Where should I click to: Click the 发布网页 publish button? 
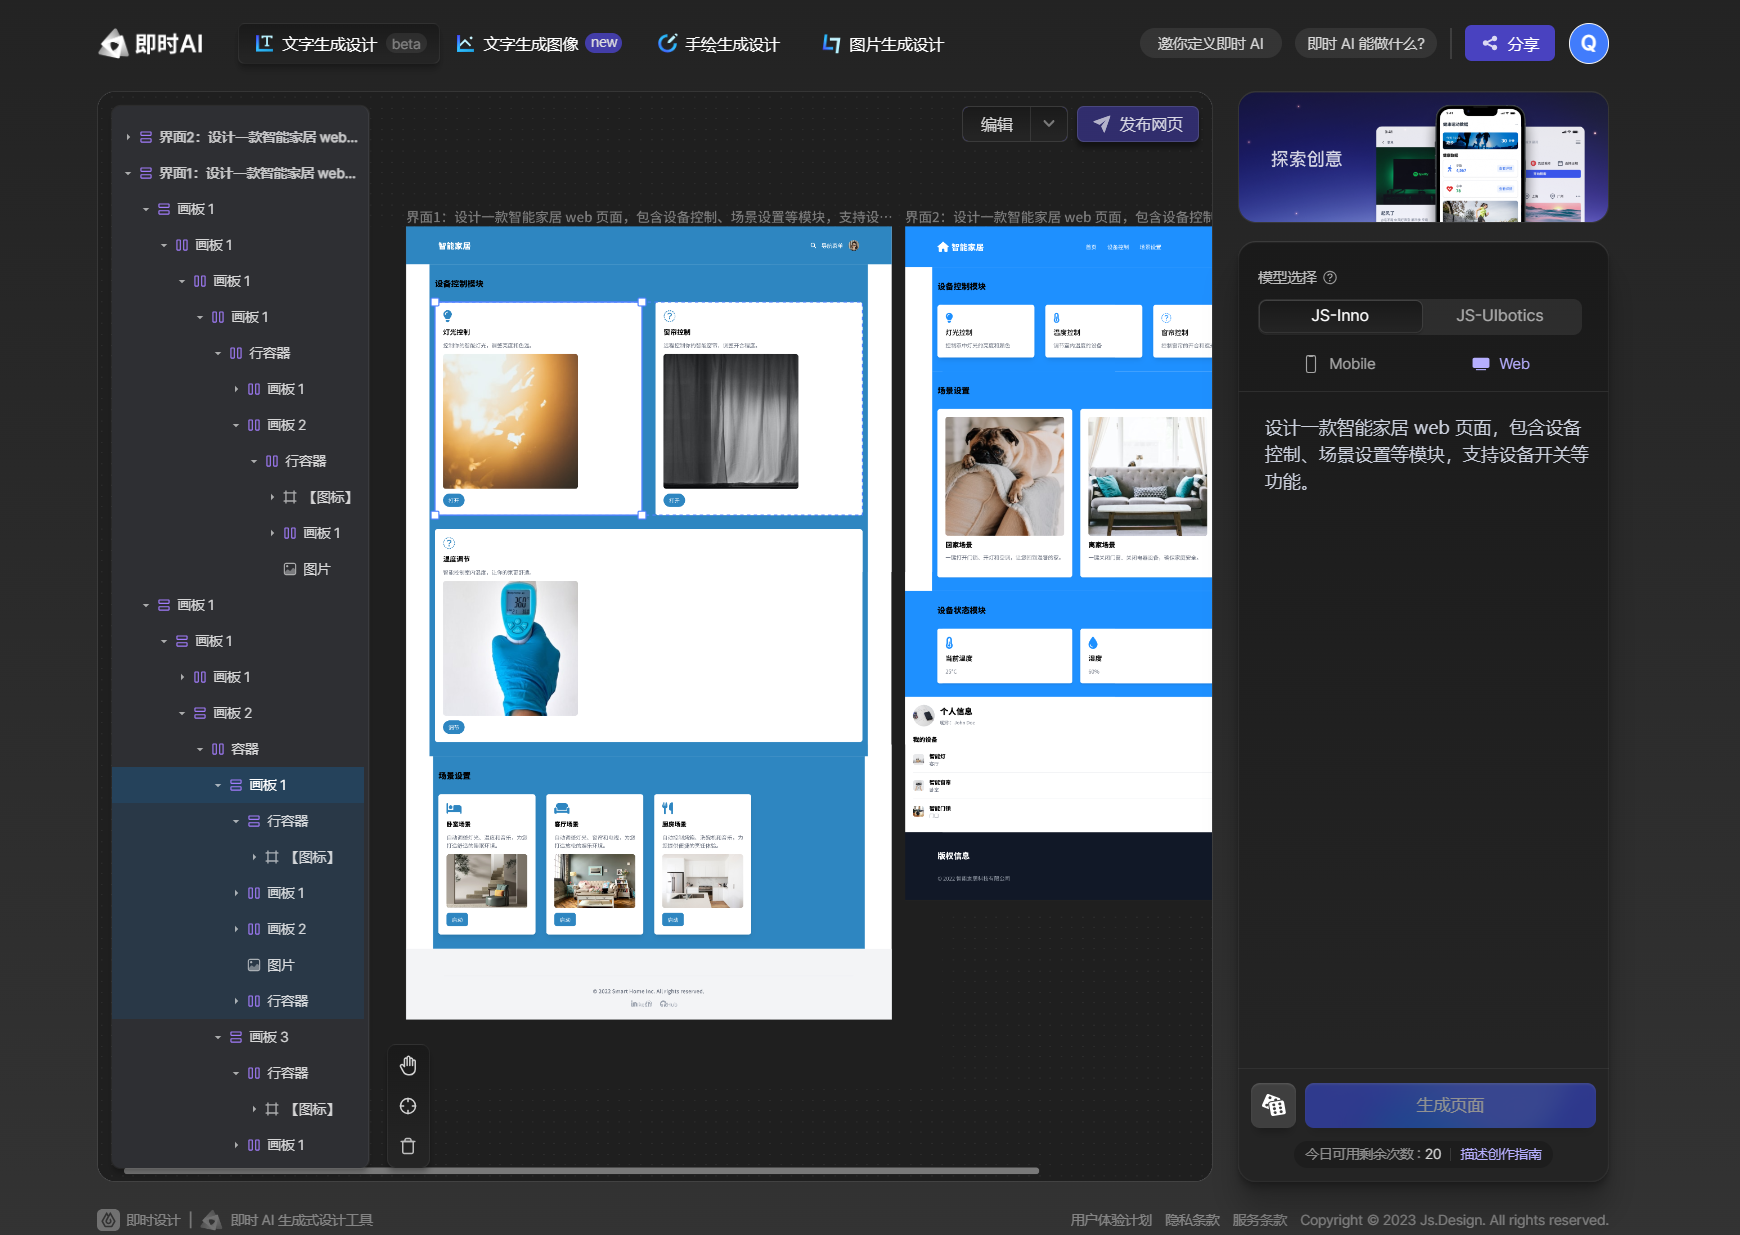click(1138, 124)
